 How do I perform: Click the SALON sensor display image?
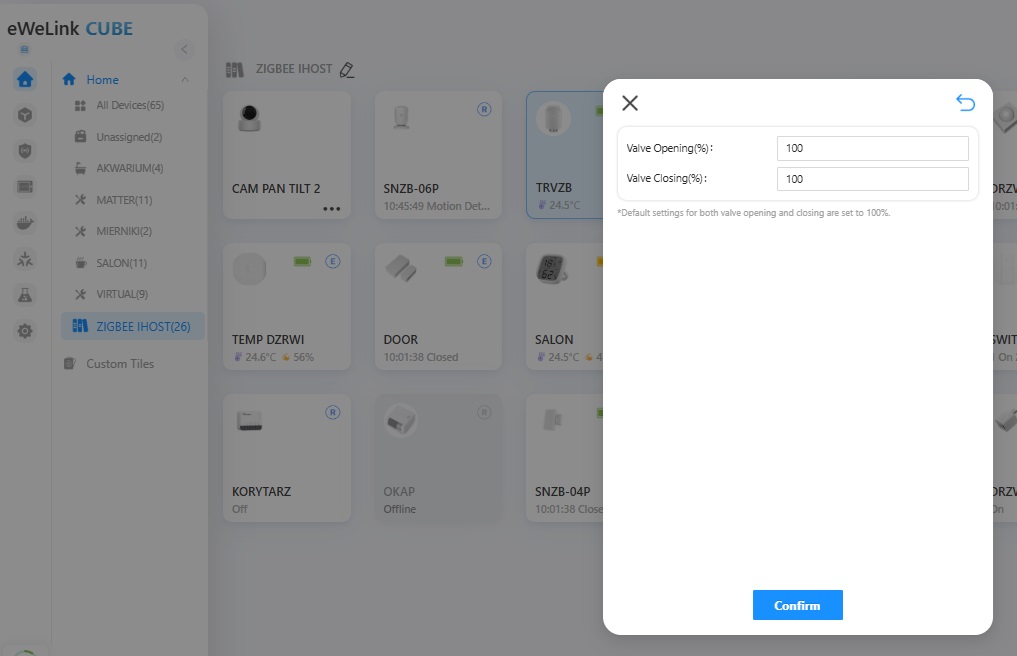pos(552,269)
